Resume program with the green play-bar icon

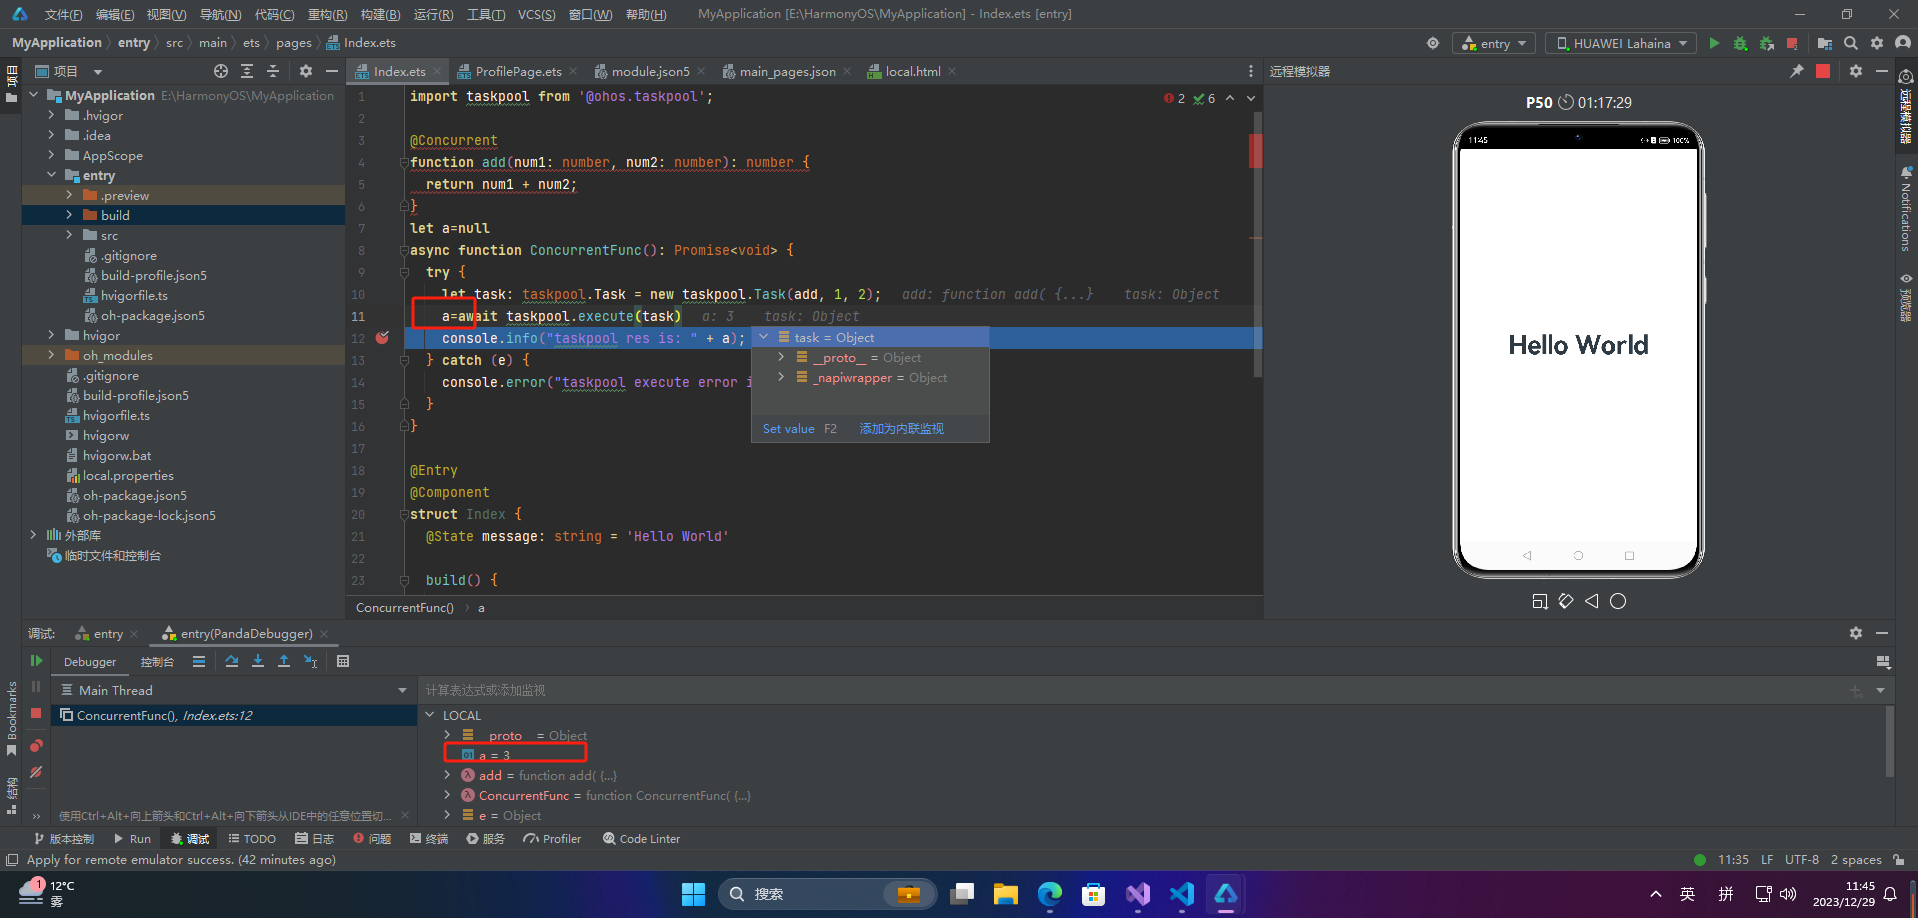tap(36, 661)
